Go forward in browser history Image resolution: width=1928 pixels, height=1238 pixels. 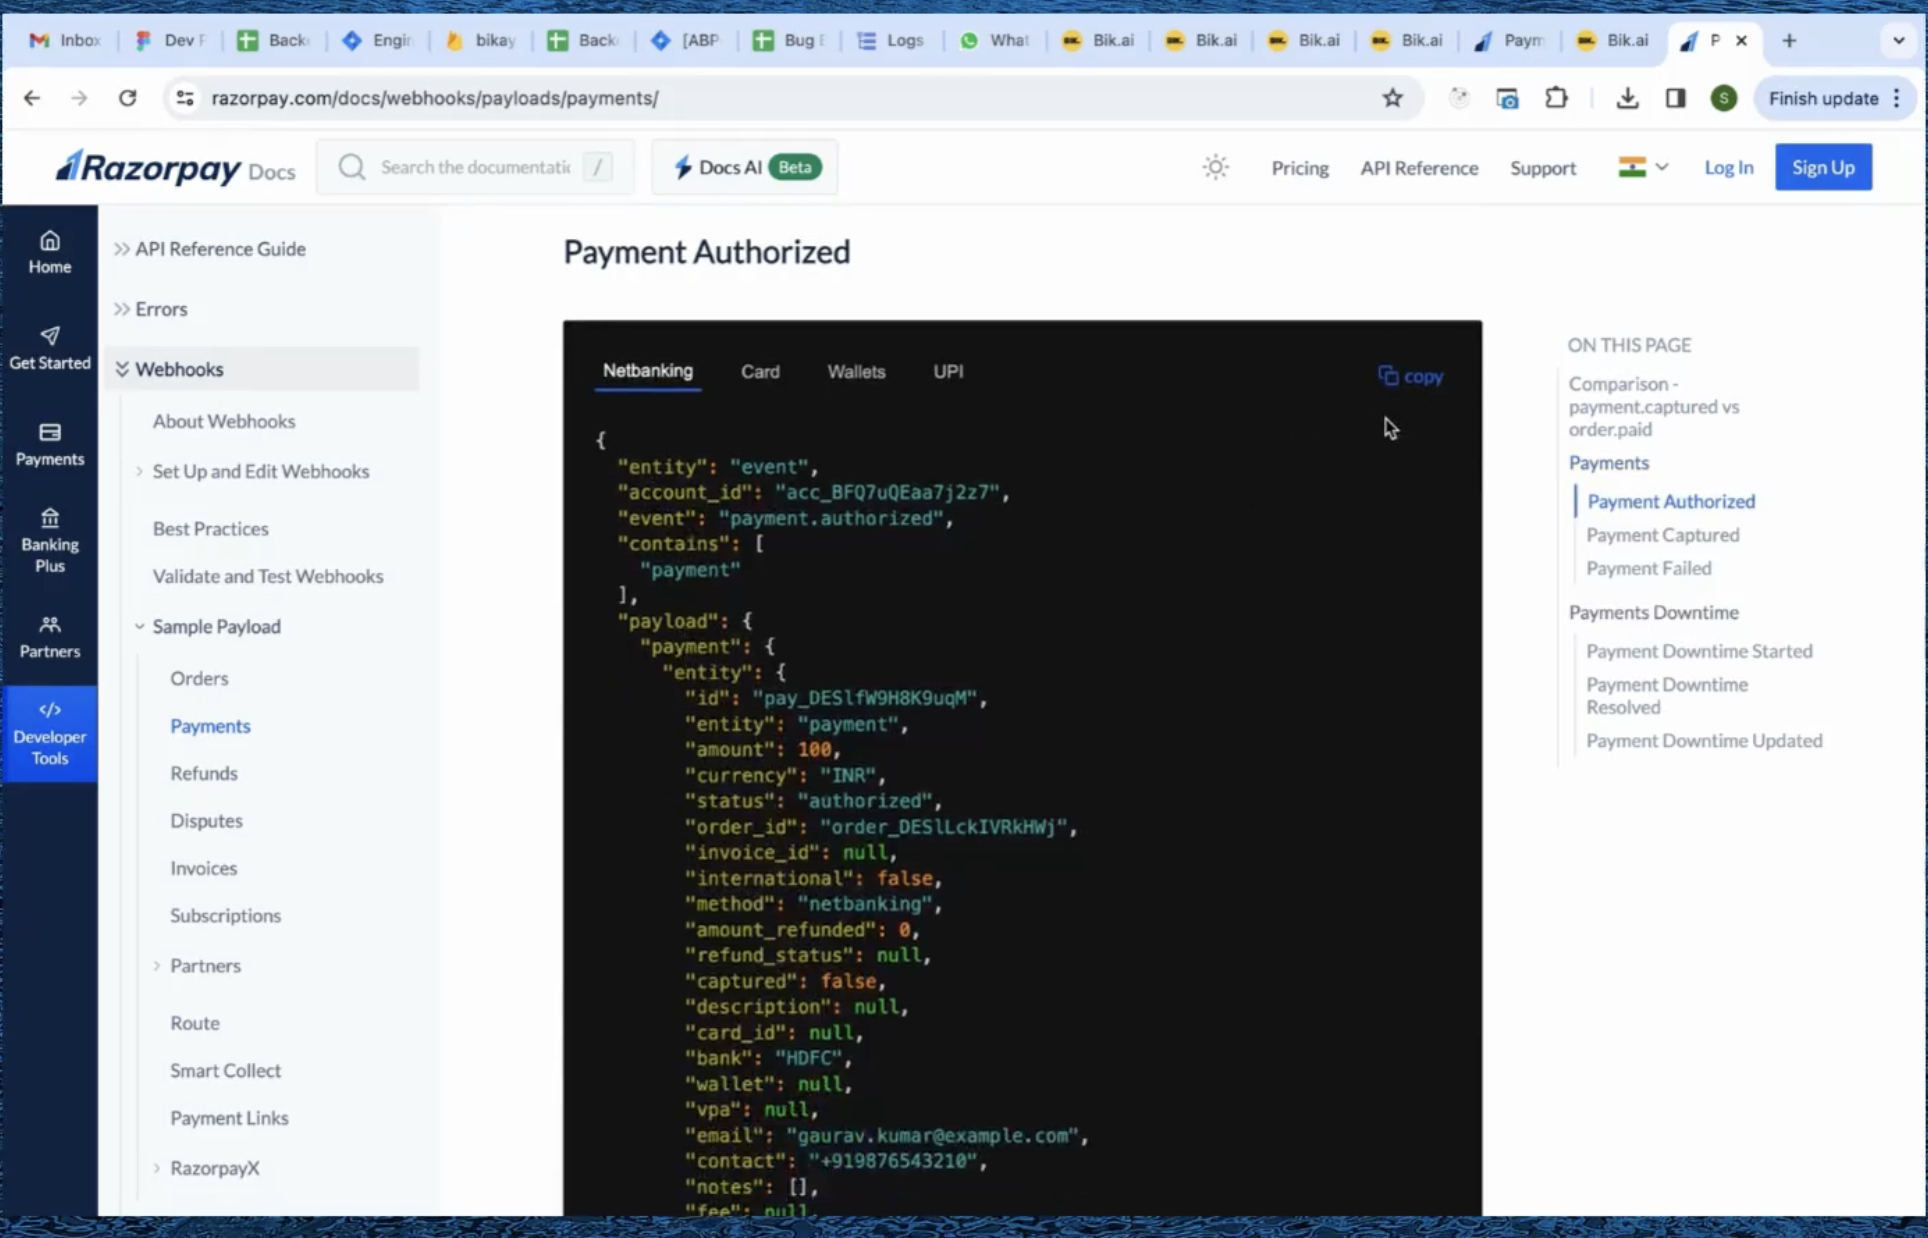[79, 98]
